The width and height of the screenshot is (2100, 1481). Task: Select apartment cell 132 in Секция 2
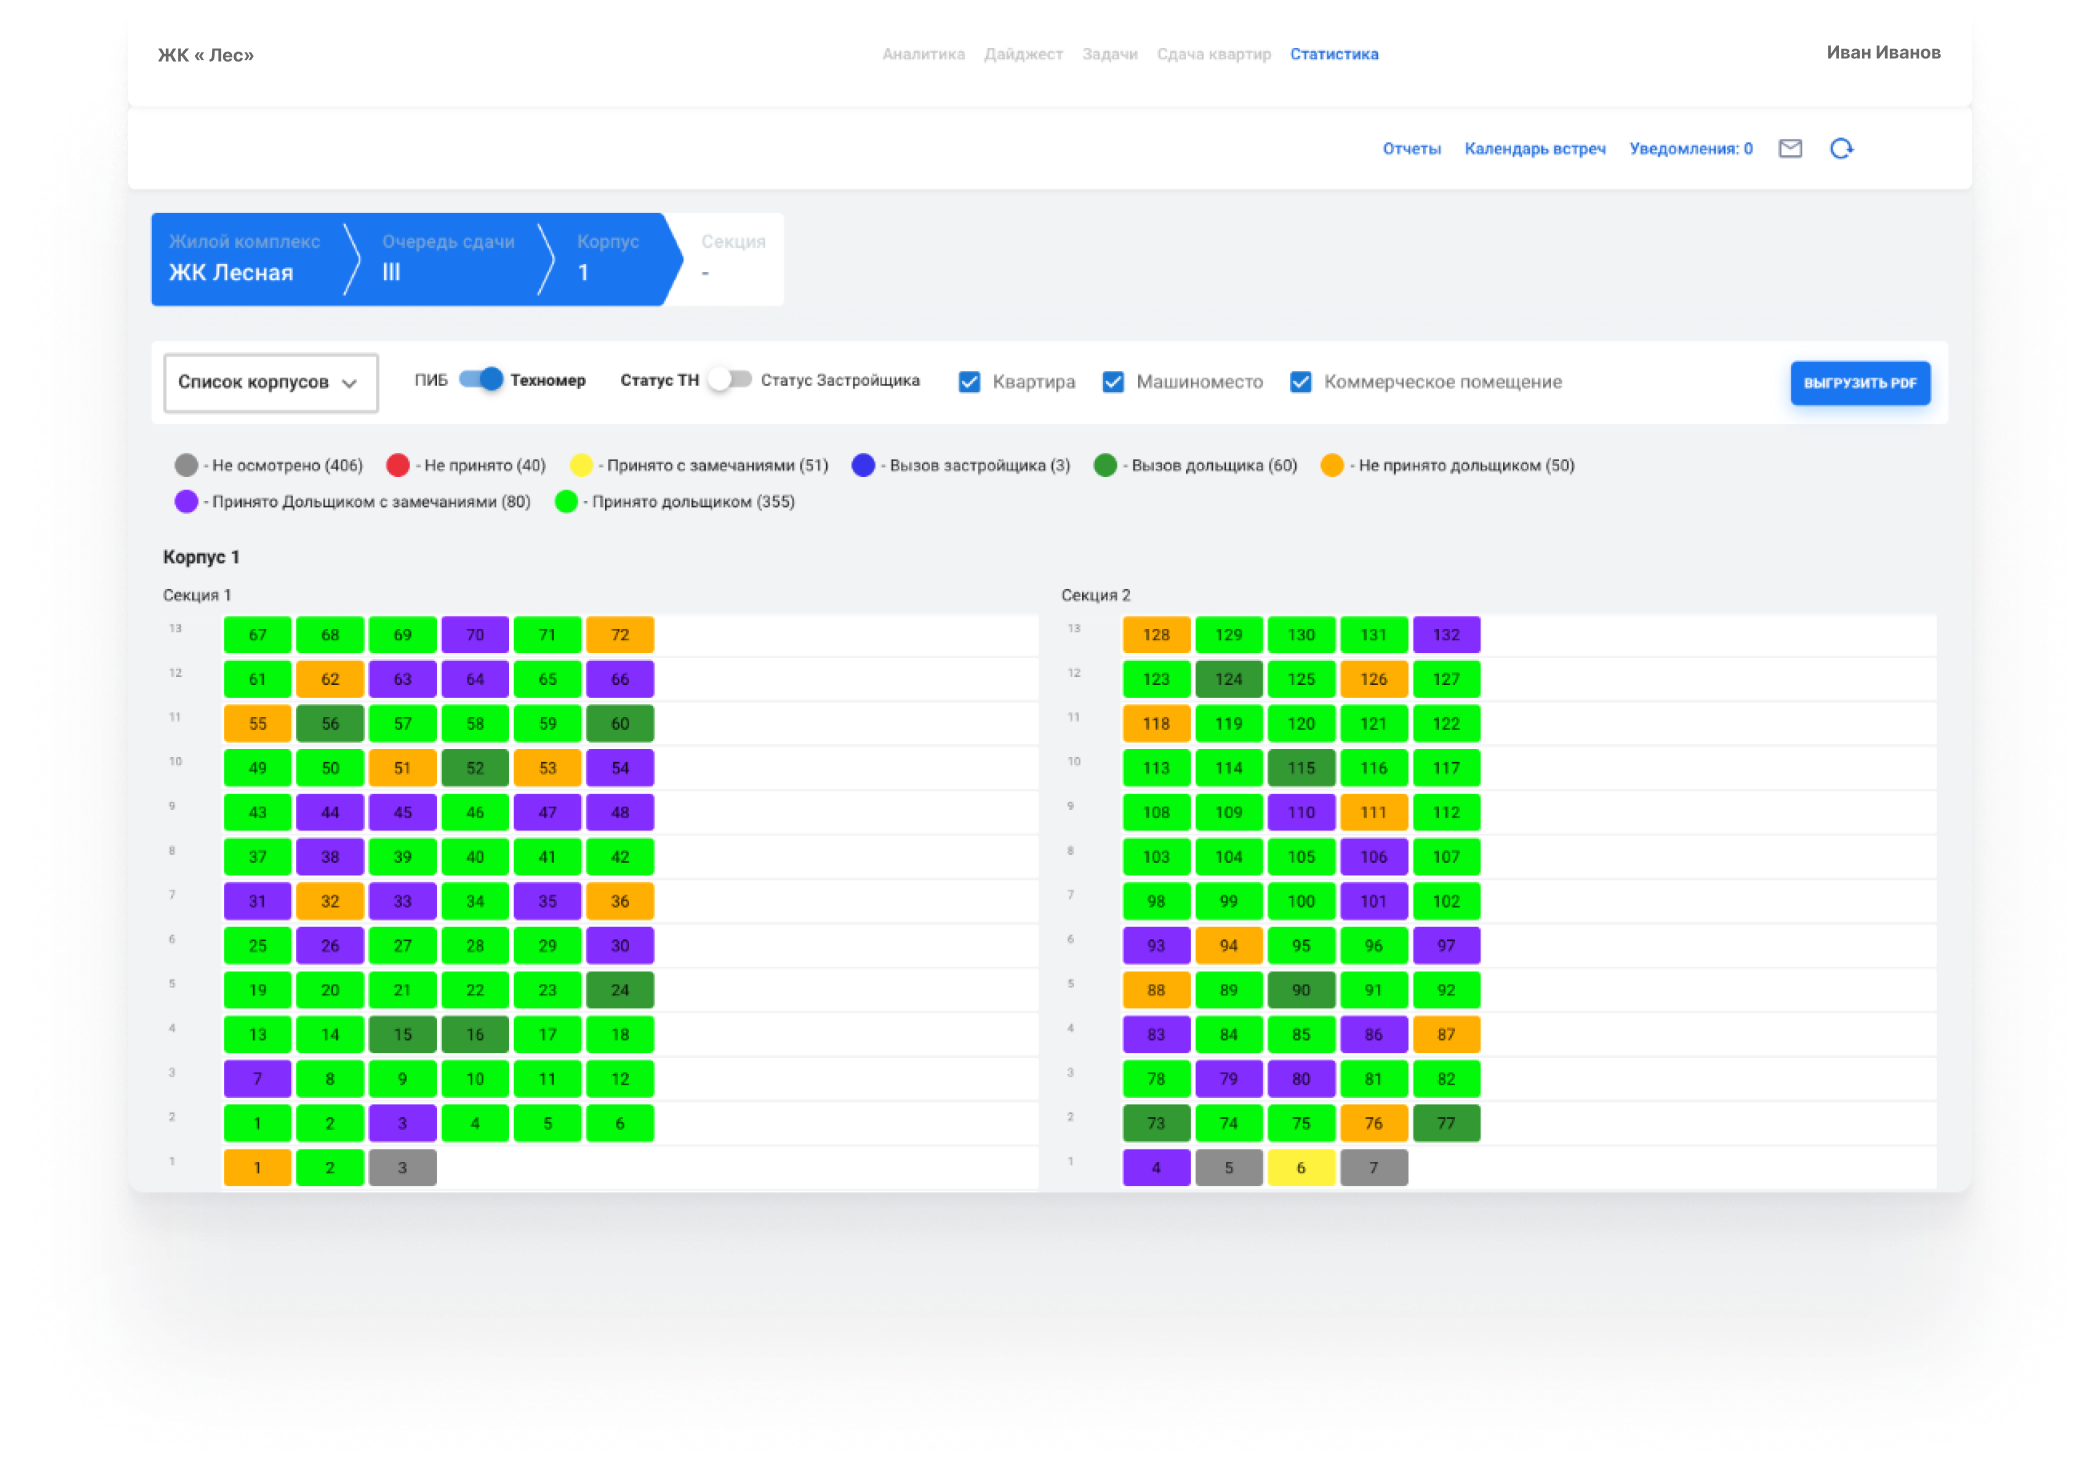click(x=1446, y=635)
